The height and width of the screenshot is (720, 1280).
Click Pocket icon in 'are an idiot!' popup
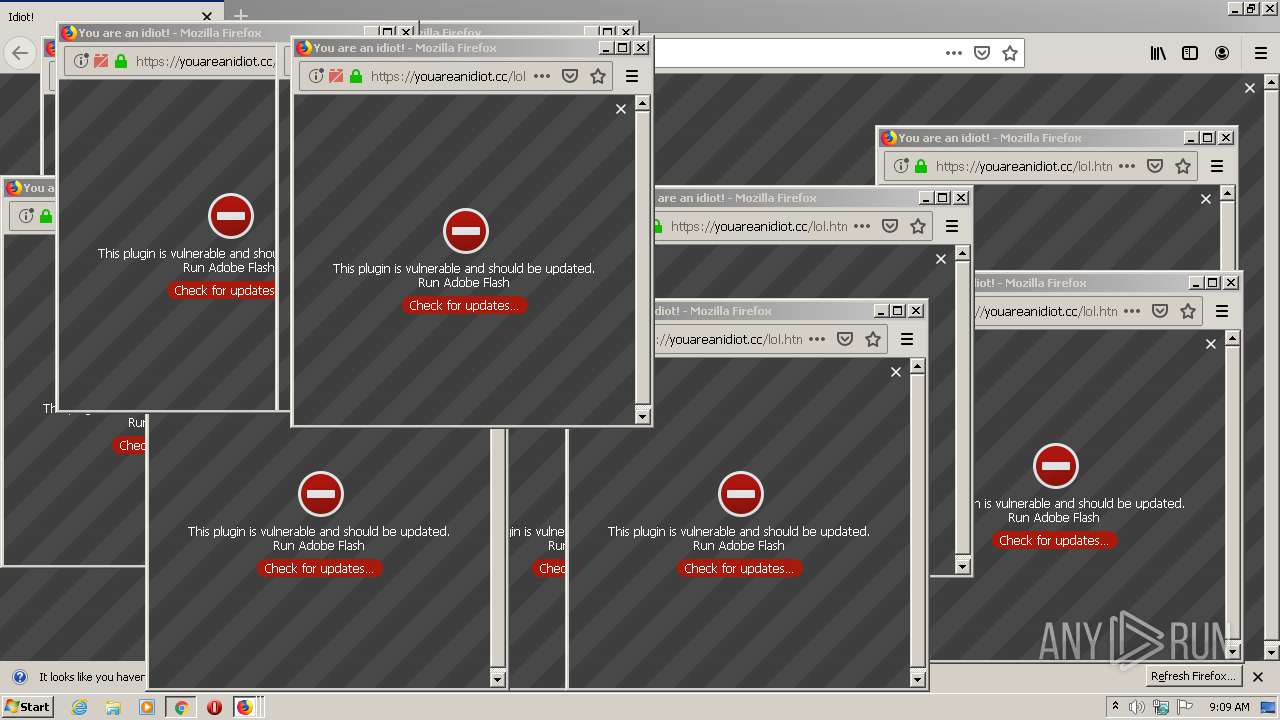(x=890, y=226)
